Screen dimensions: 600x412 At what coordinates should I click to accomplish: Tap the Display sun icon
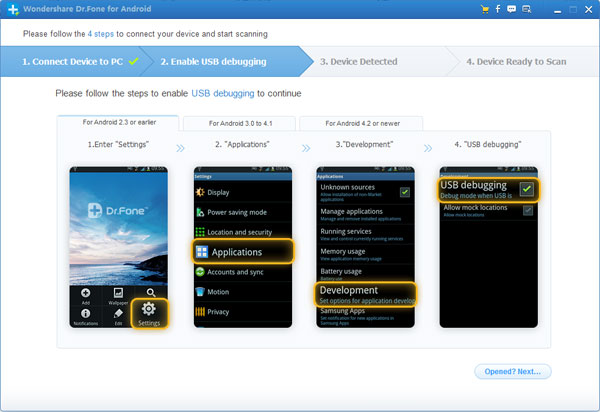(200, 192)
